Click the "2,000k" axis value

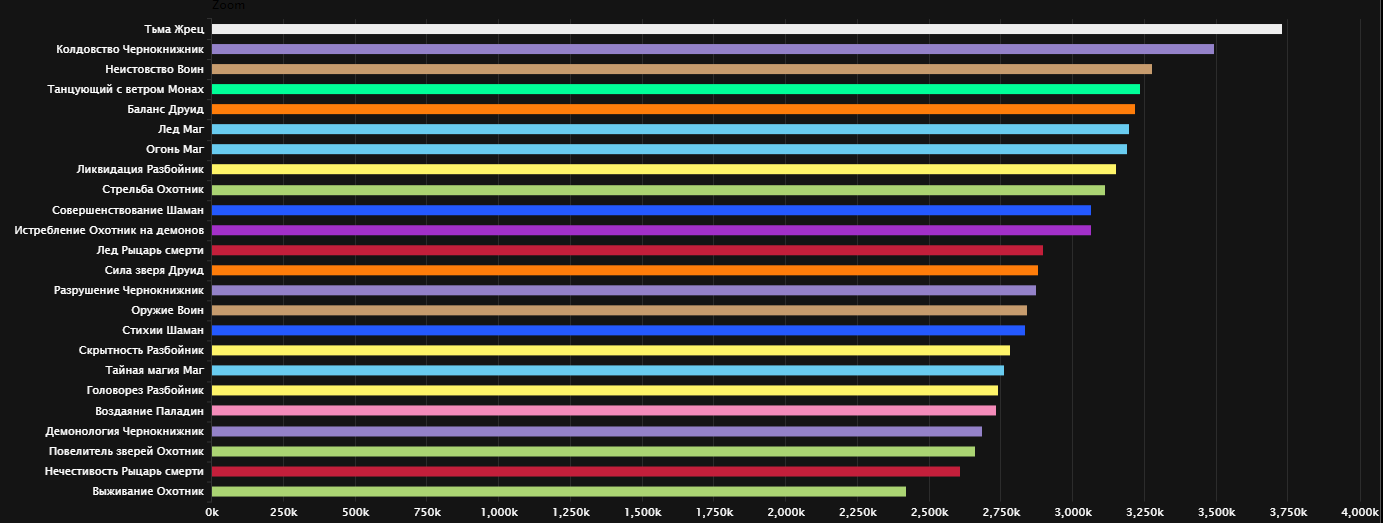786,512
